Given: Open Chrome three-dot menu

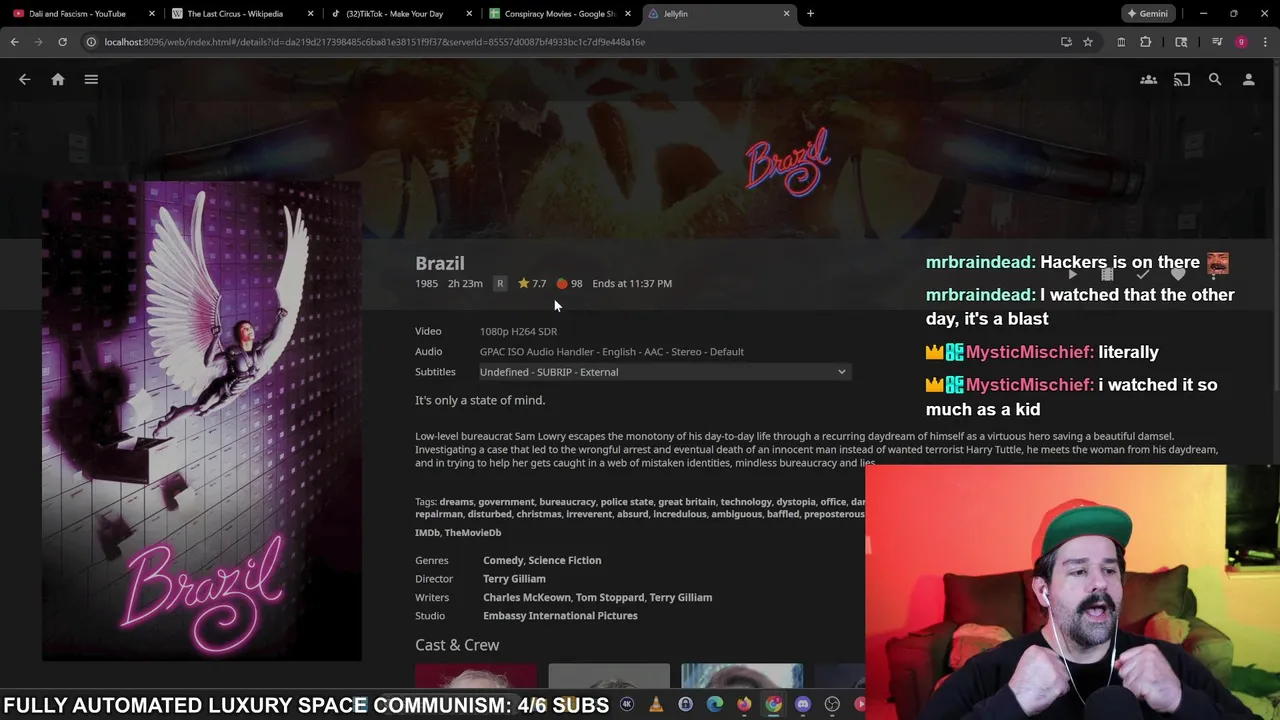Looking at the screenshot, I should (1265, 42).
